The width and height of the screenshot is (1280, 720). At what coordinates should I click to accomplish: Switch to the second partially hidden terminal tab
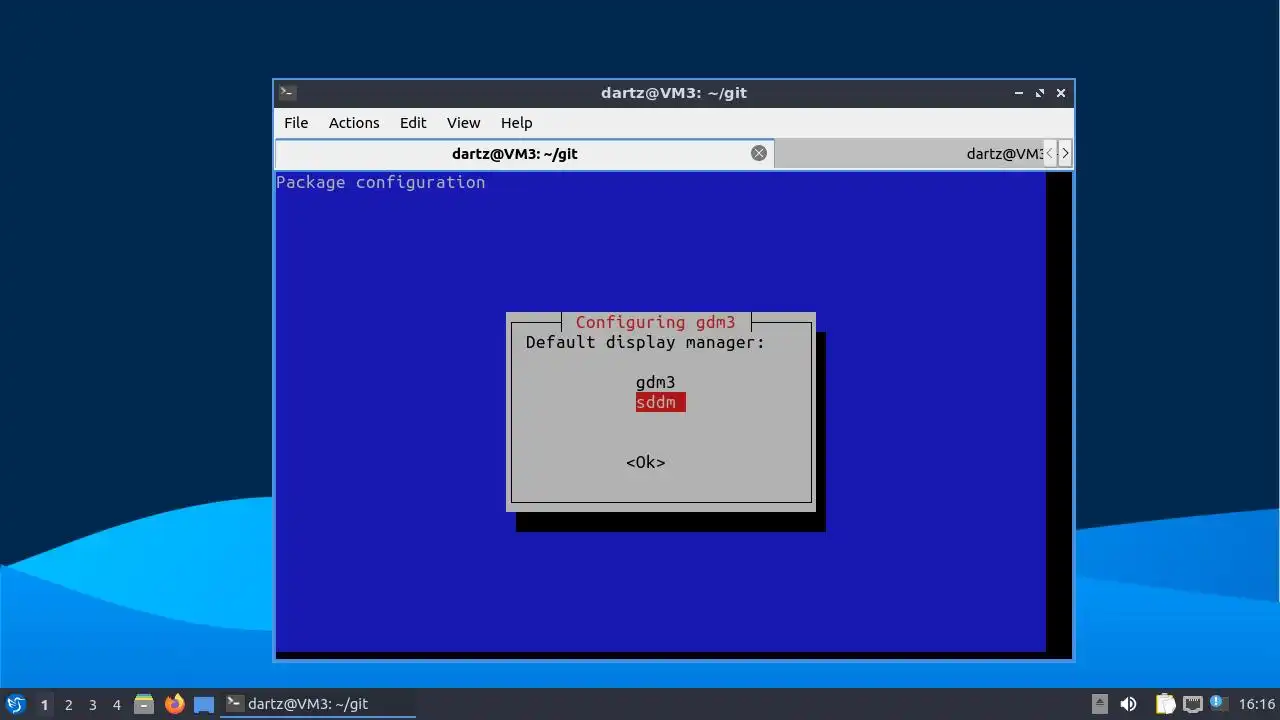click(910, 154)
